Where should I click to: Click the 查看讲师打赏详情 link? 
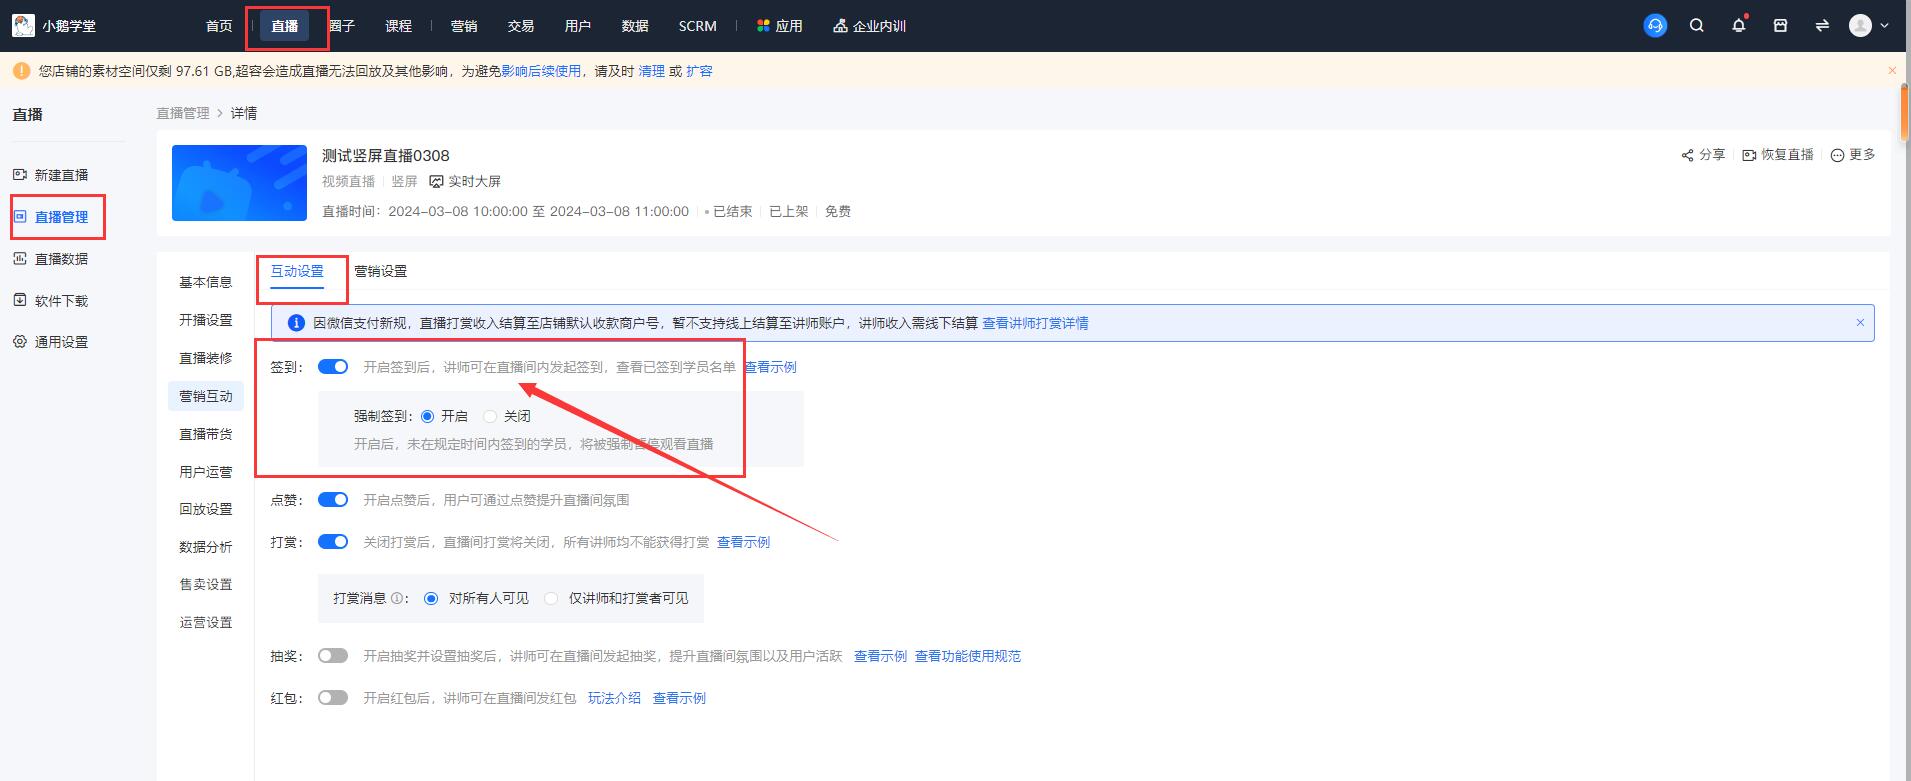click(x=1035, y=323)
